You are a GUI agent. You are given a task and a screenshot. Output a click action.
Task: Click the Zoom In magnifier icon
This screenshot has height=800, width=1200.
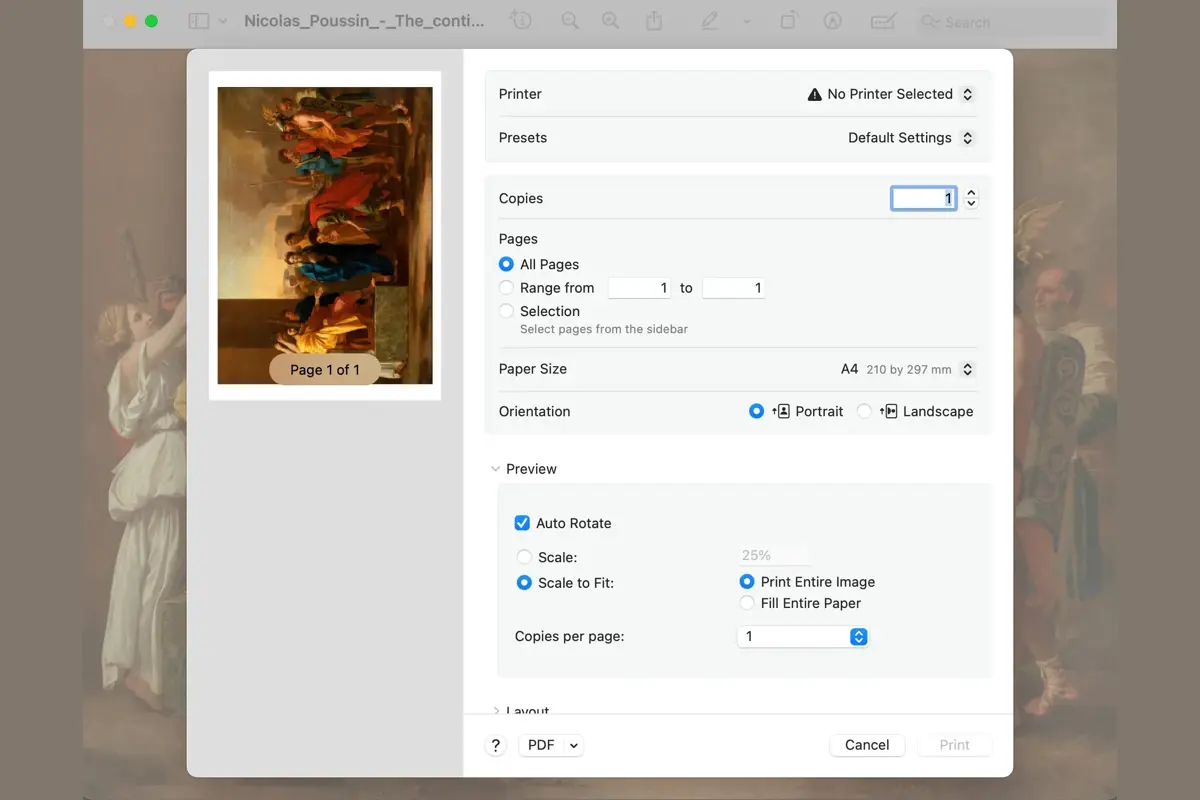tap(610, 21)
